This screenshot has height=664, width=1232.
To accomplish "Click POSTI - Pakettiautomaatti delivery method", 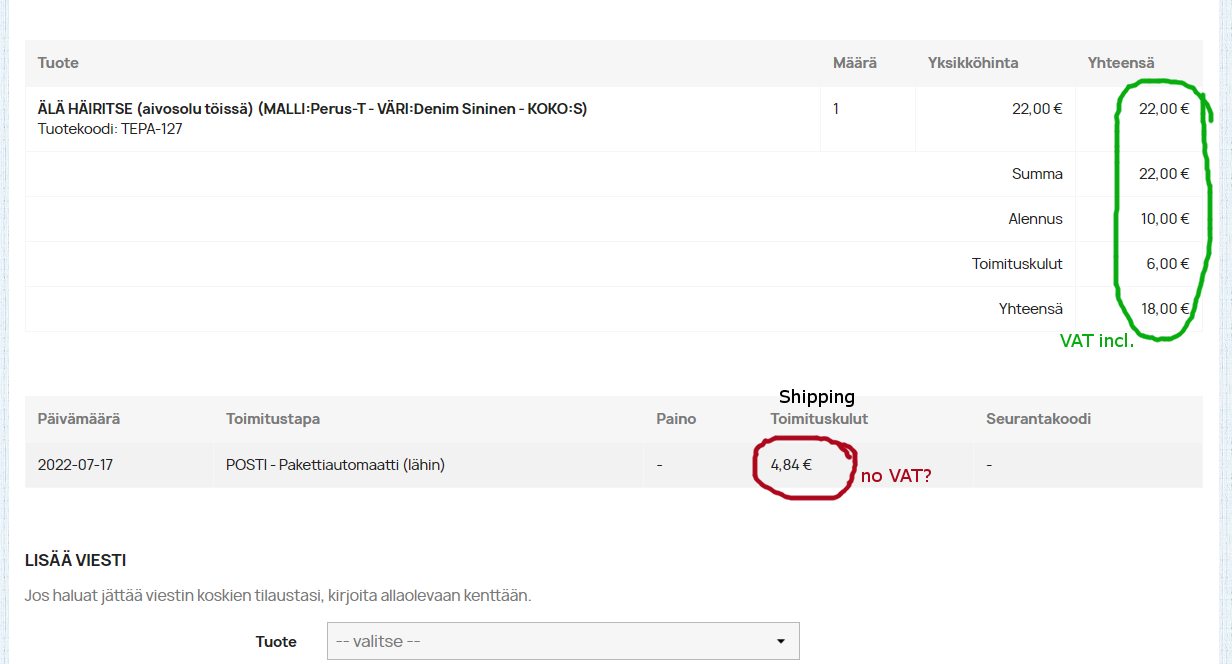I will pos(335,465).
